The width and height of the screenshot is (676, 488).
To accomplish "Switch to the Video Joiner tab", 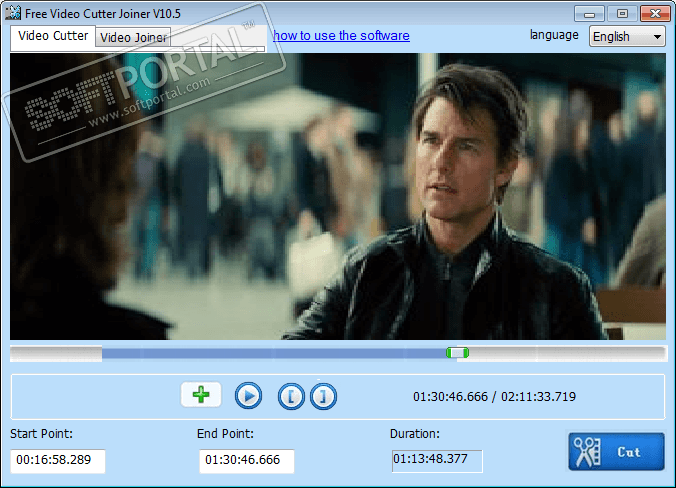I will coord(133,38).
